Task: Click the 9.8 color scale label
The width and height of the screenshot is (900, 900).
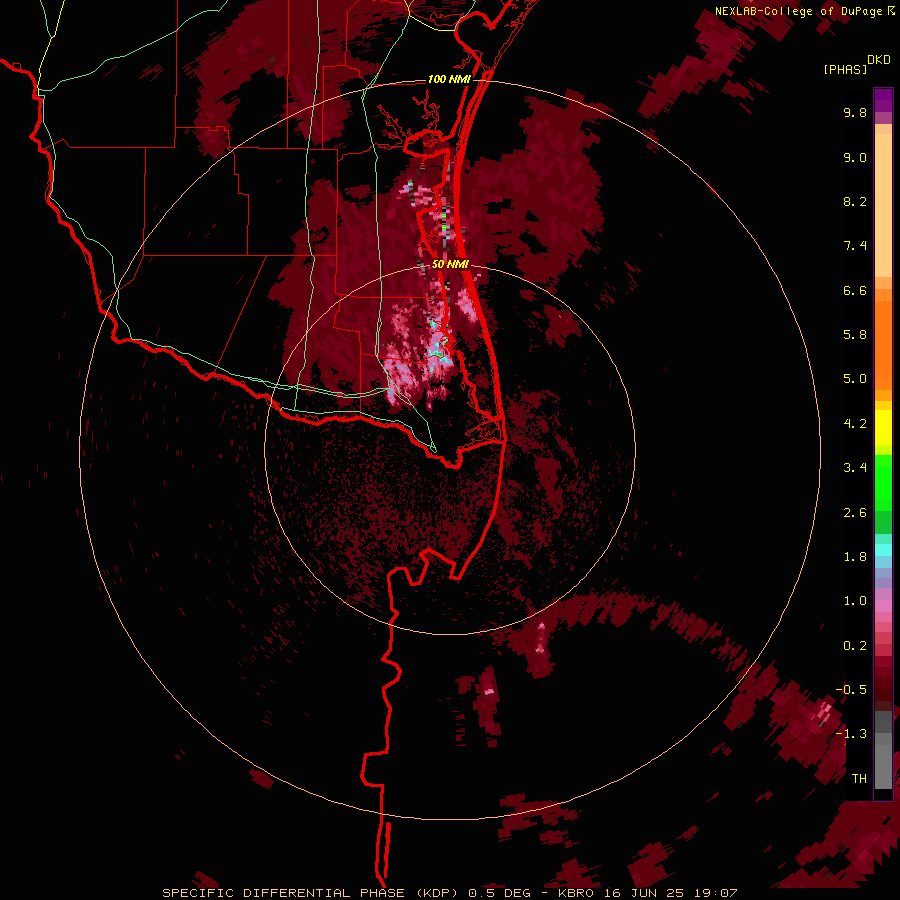Action: (x=855, y=112)
